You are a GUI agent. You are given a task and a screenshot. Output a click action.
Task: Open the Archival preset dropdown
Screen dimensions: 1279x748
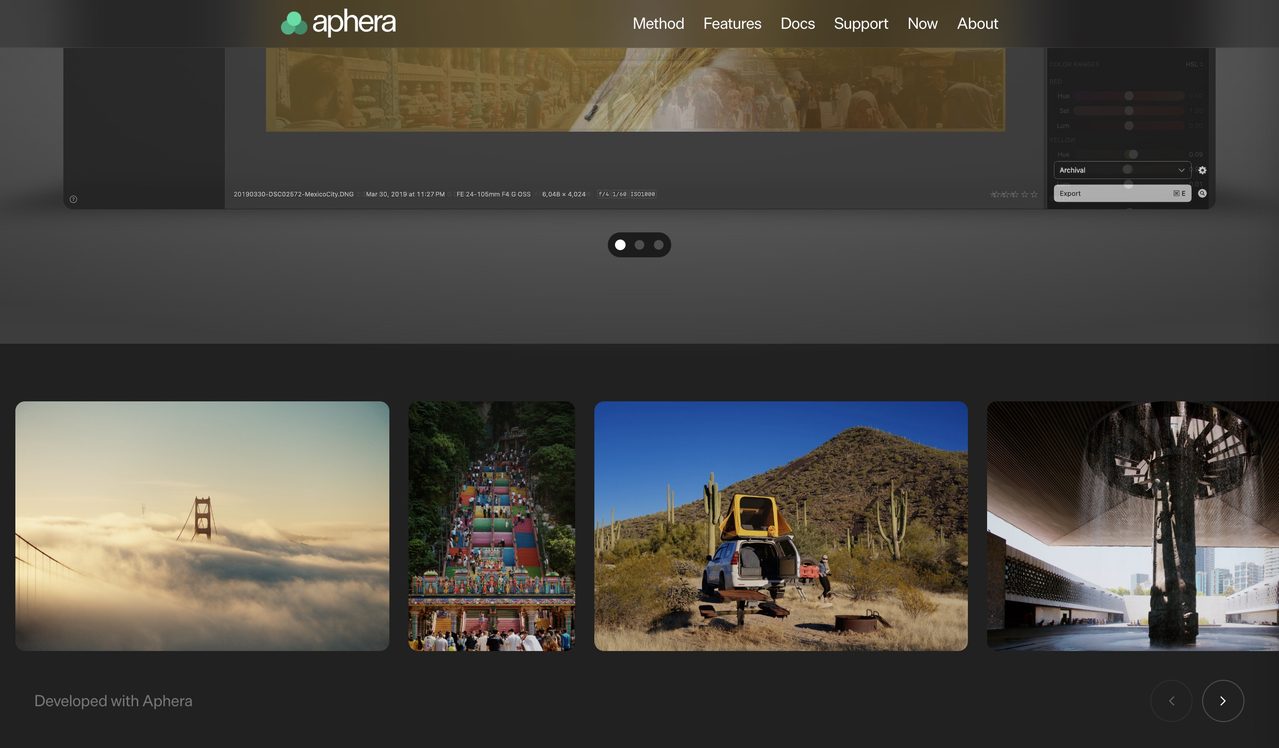(1122, 170)
